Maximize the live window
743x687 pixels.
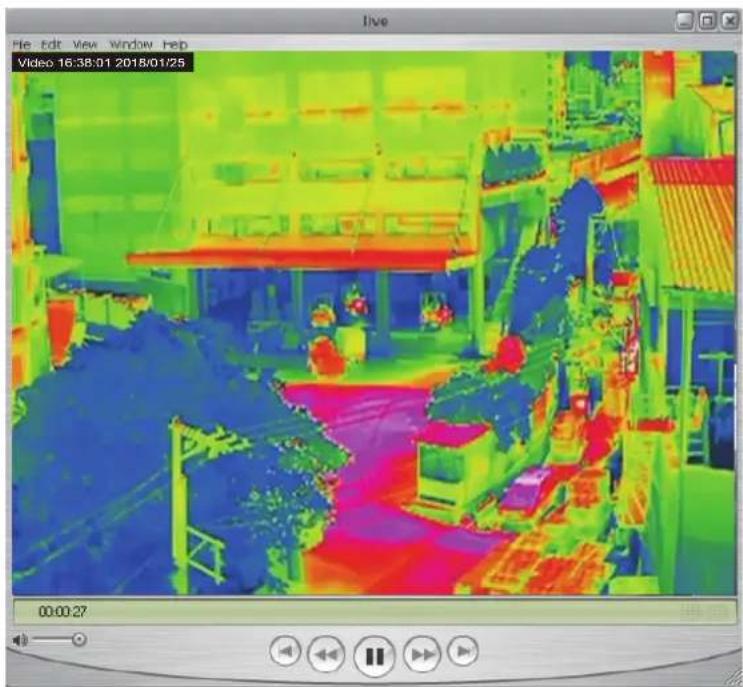(707, 21)
